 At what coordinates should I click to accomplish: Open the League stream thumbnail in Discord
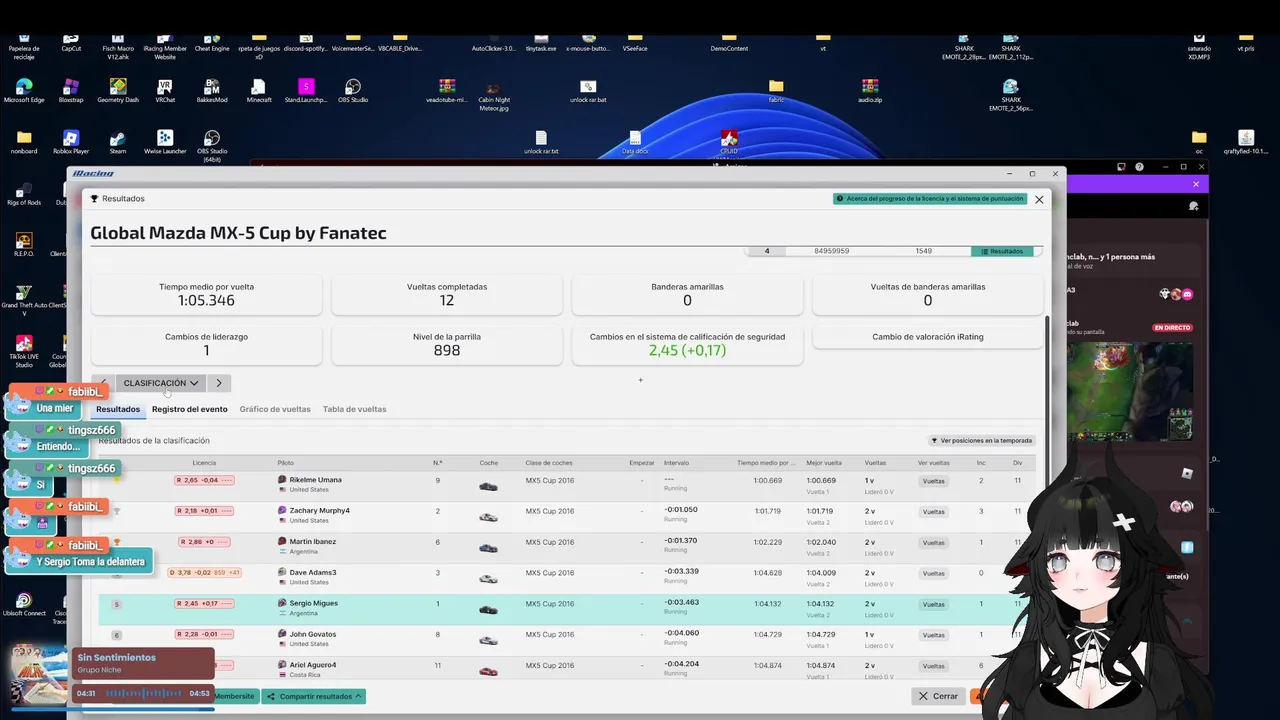tap(1130, 390)
